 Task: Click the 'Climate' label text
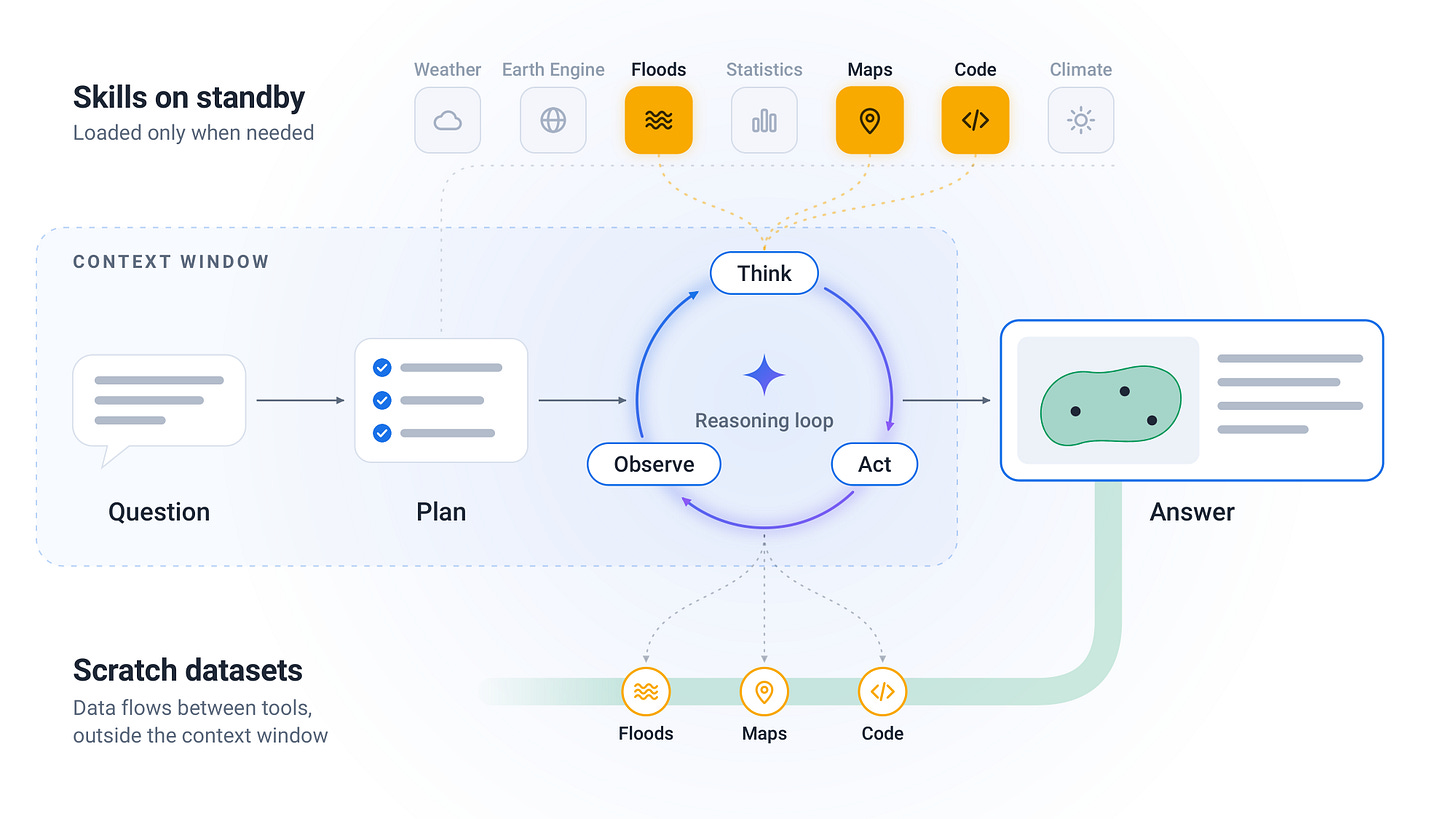(1081, 69)
